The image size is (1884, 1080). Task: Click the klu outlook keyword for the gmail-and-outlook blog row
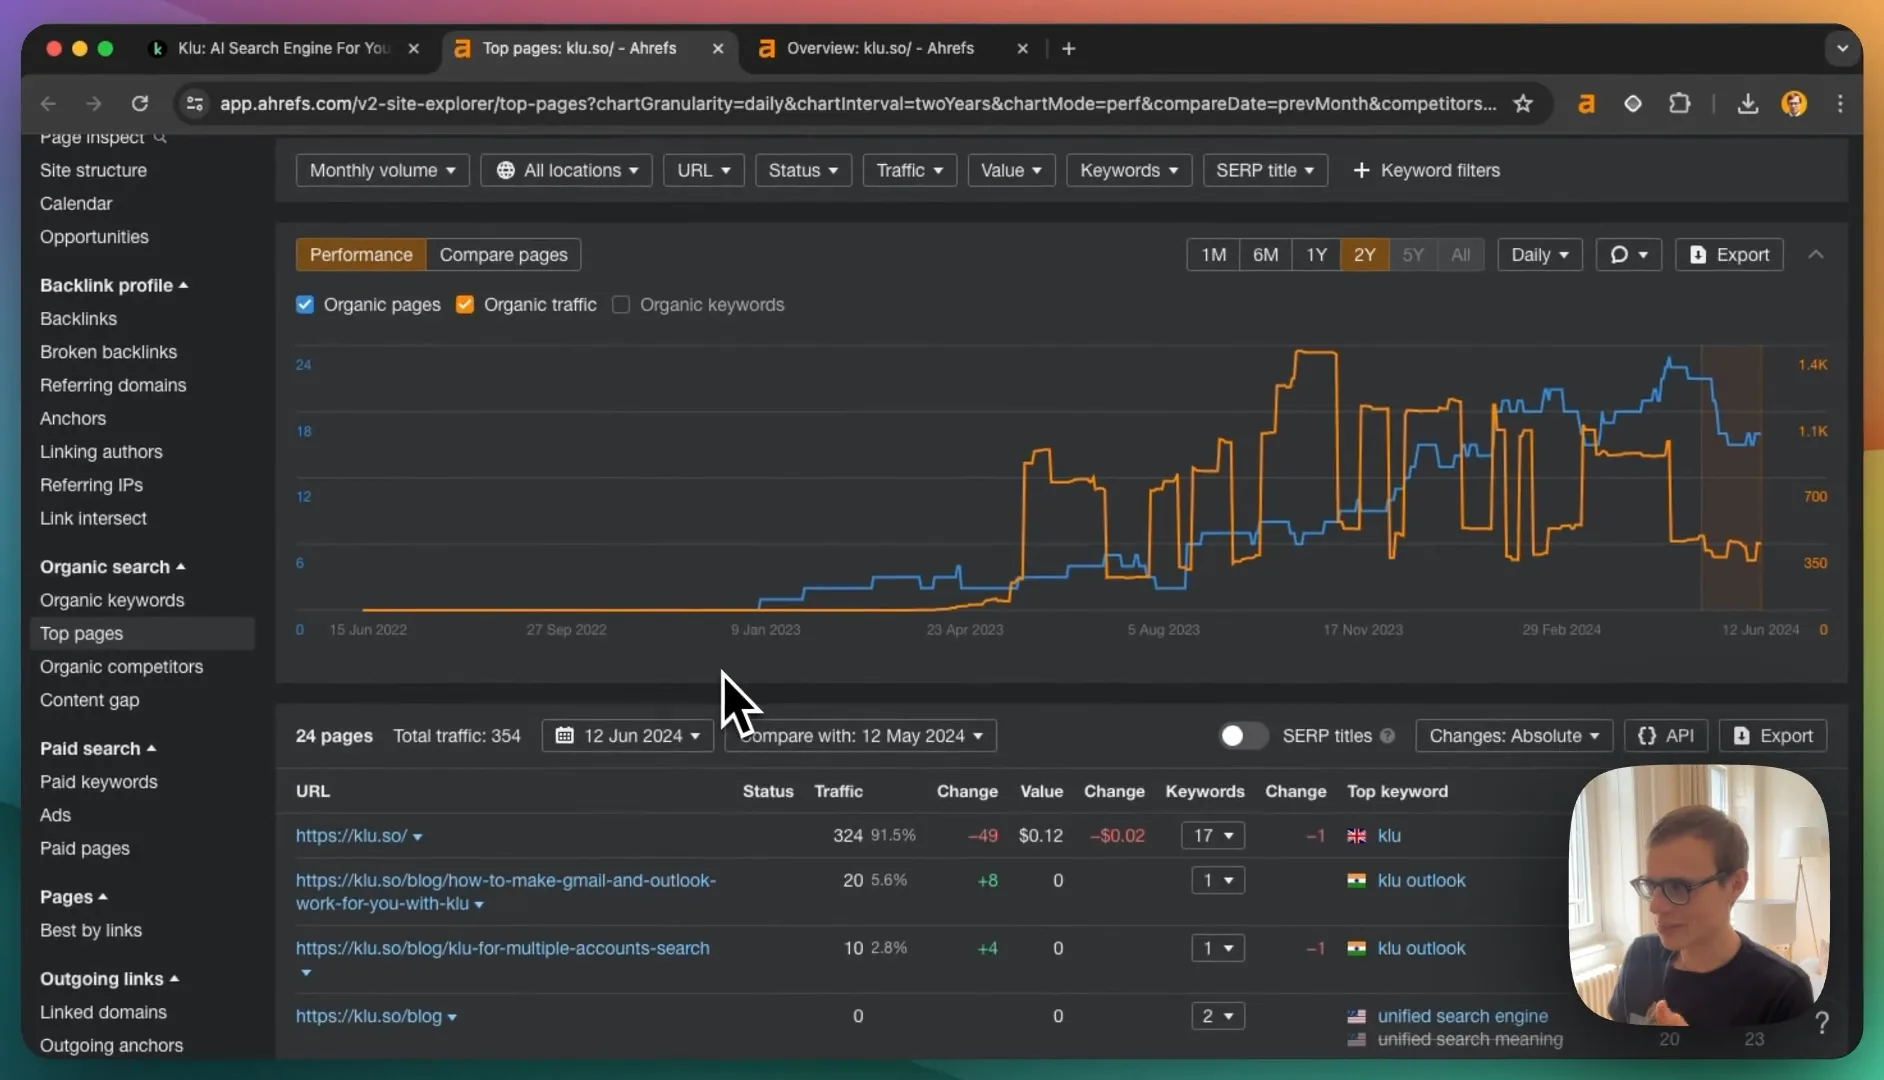point(1421,881)
